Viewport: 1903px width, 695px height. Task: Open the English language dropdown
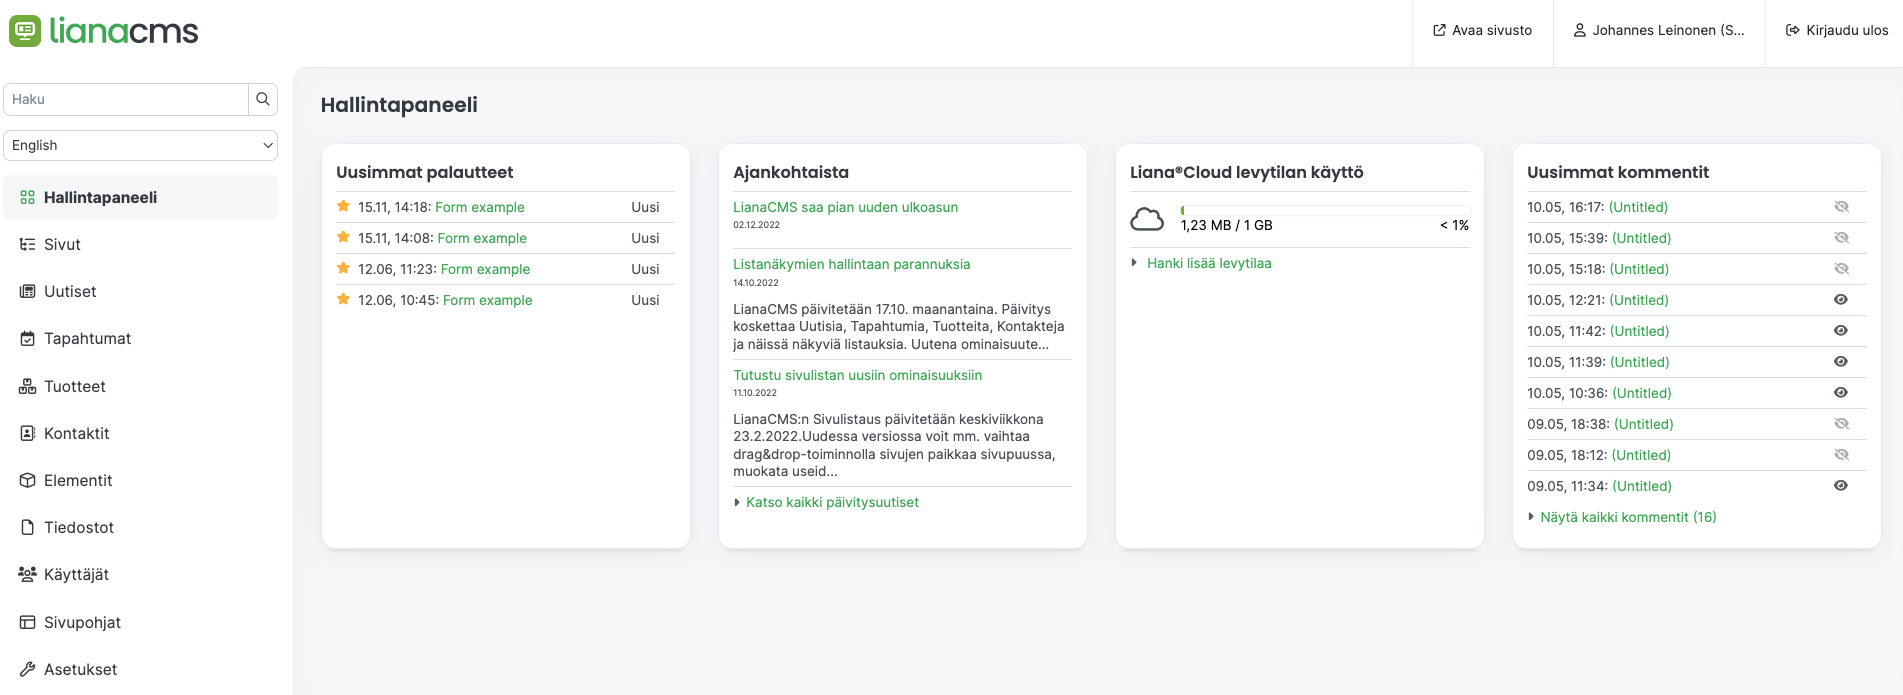coord(141,145)
